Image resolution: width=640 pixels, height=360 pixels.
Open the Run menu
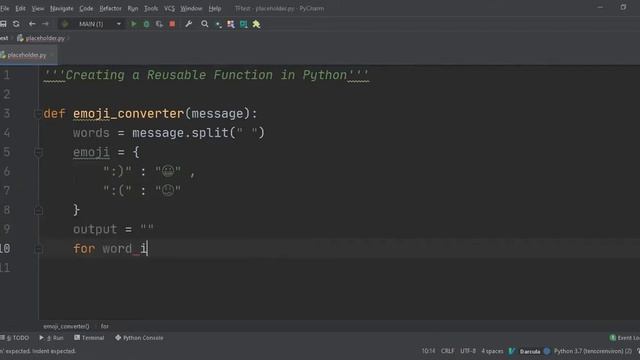pos(133,8)
